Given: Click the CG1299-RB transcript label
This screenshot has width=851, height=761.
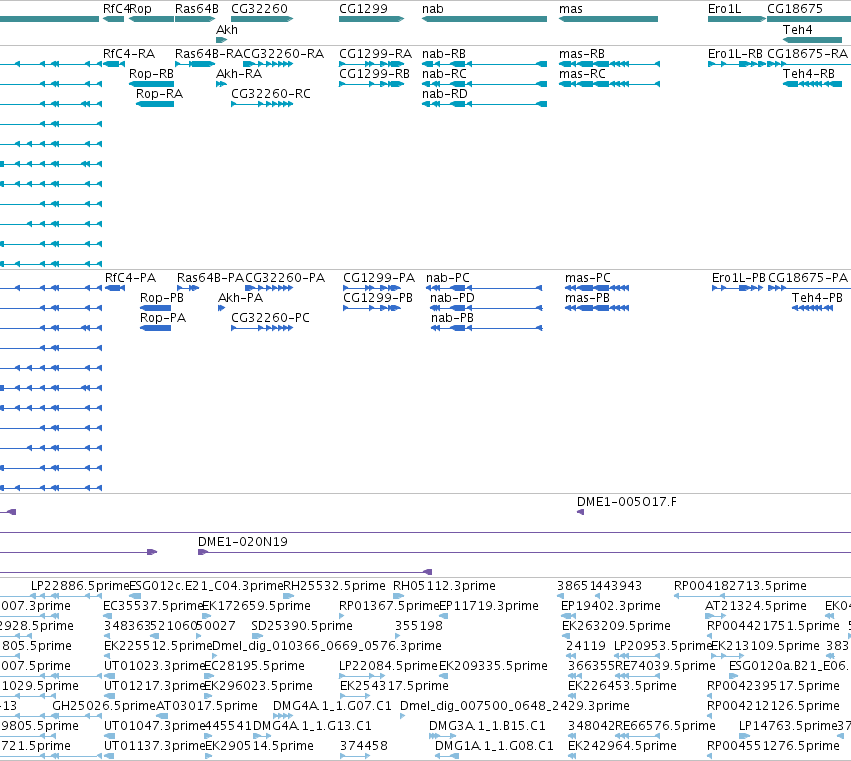Looking at the screenshot, I should click(x=374, y=74).
